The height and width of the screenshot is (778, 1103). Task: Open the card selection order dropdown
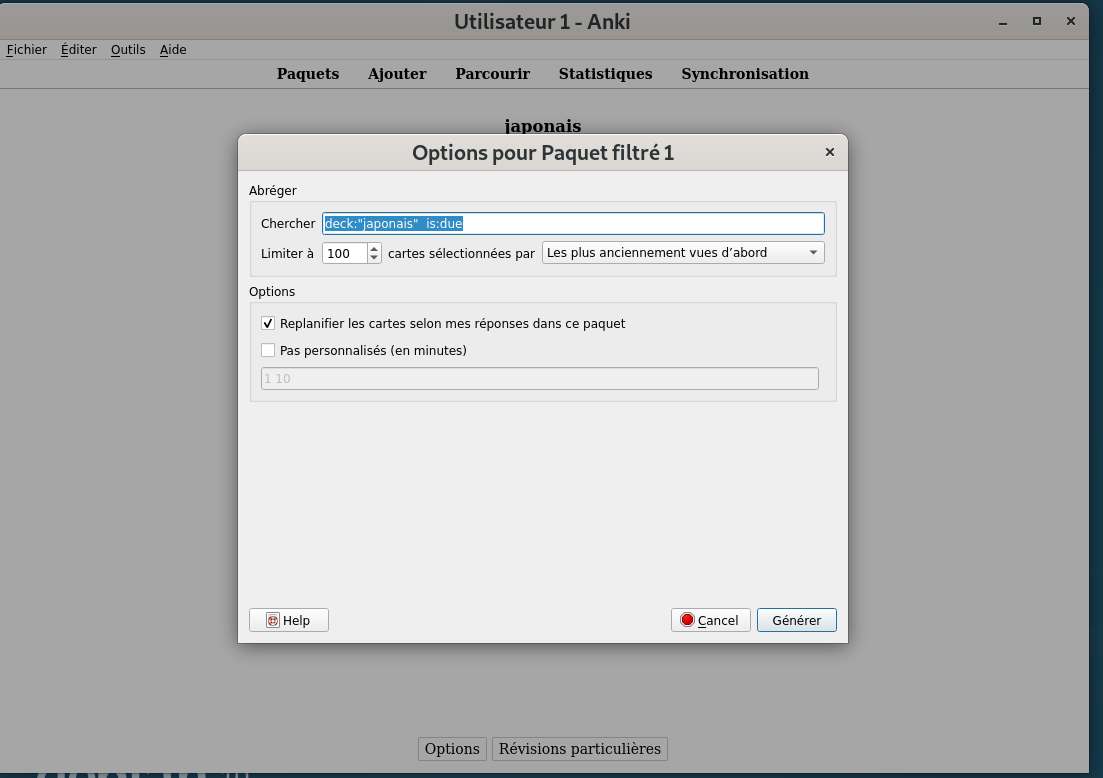[683, 253]
